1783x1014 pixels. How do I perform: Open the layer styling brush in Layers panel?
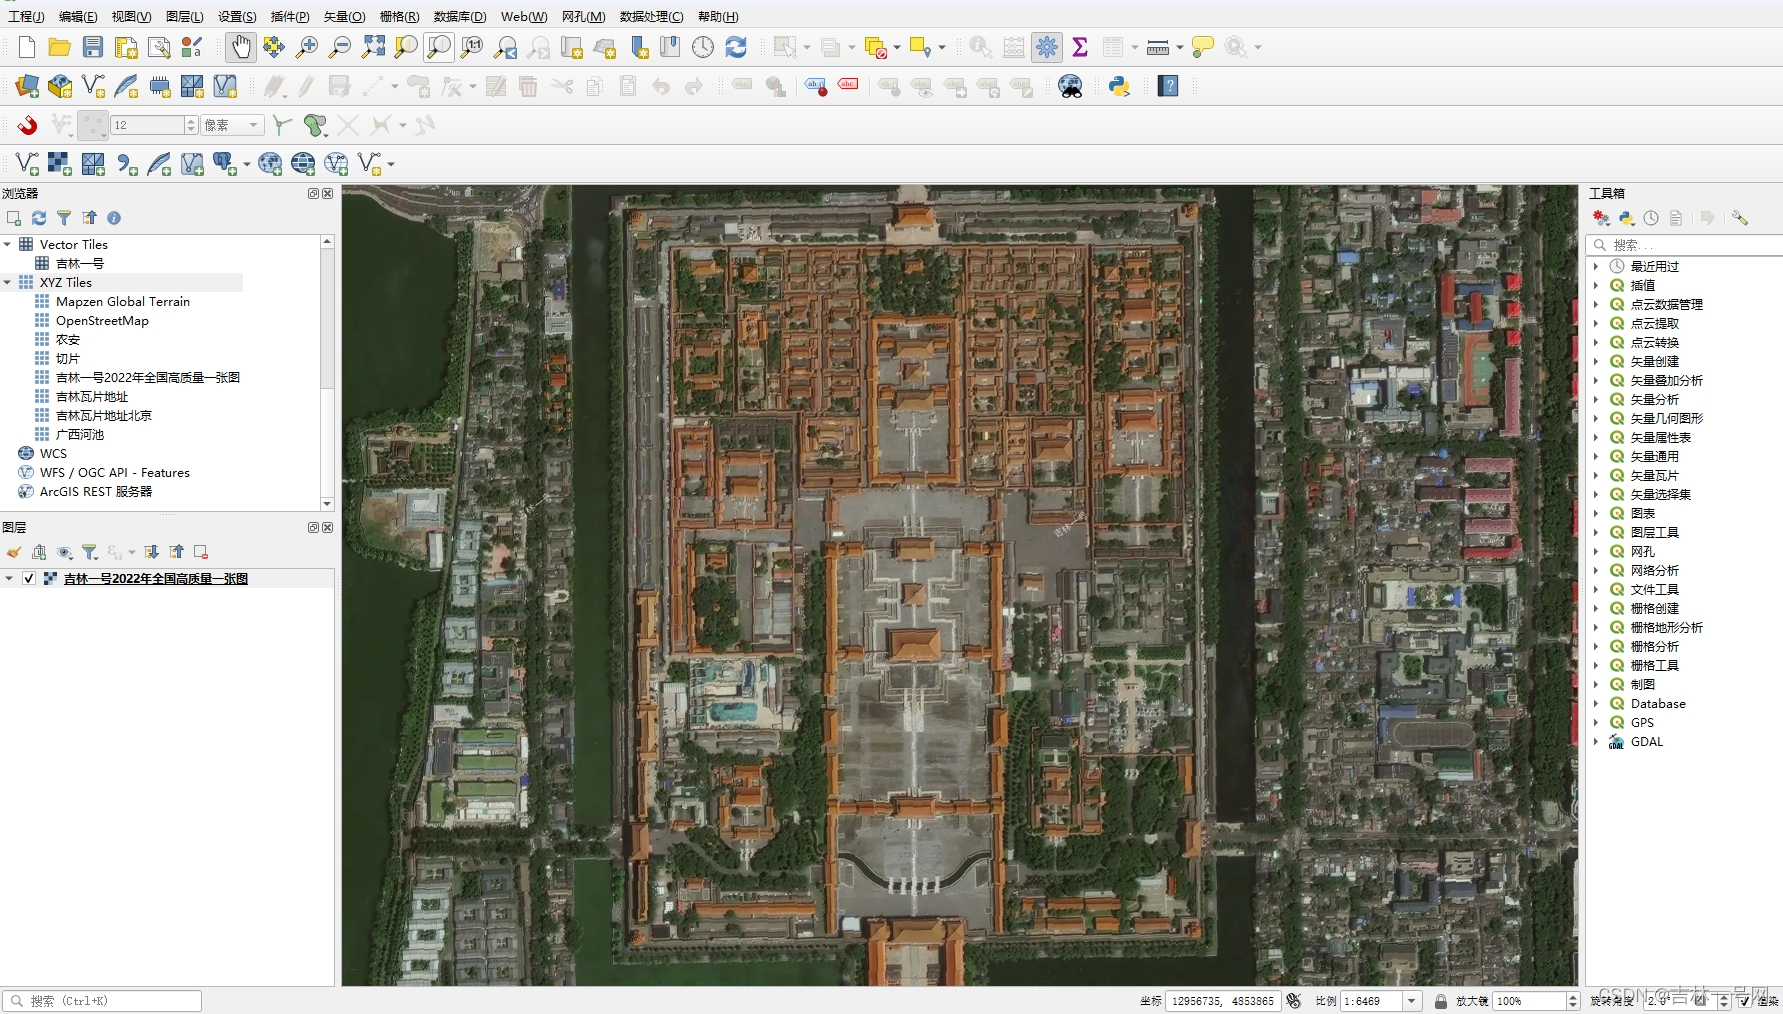(x=14, y=552)
